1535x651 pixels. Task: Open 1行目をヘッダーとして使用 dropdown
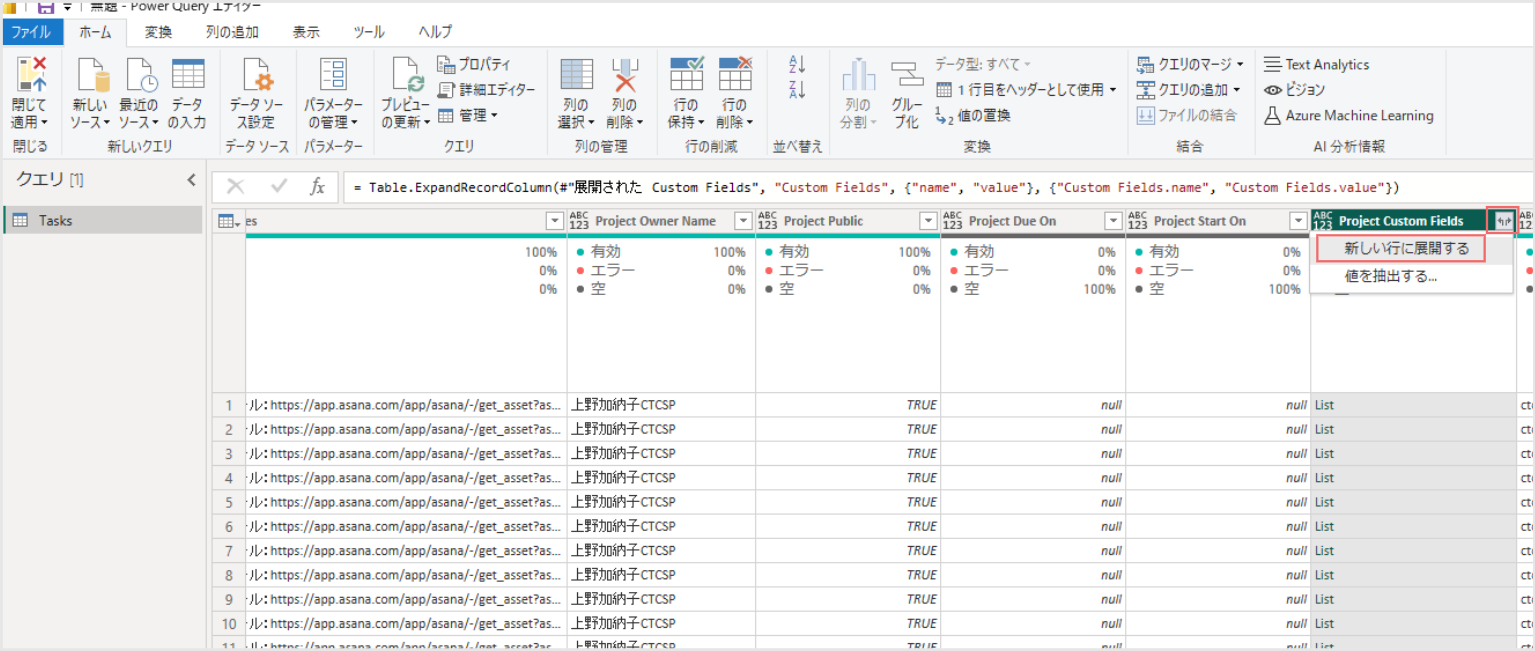[1026, 90]
